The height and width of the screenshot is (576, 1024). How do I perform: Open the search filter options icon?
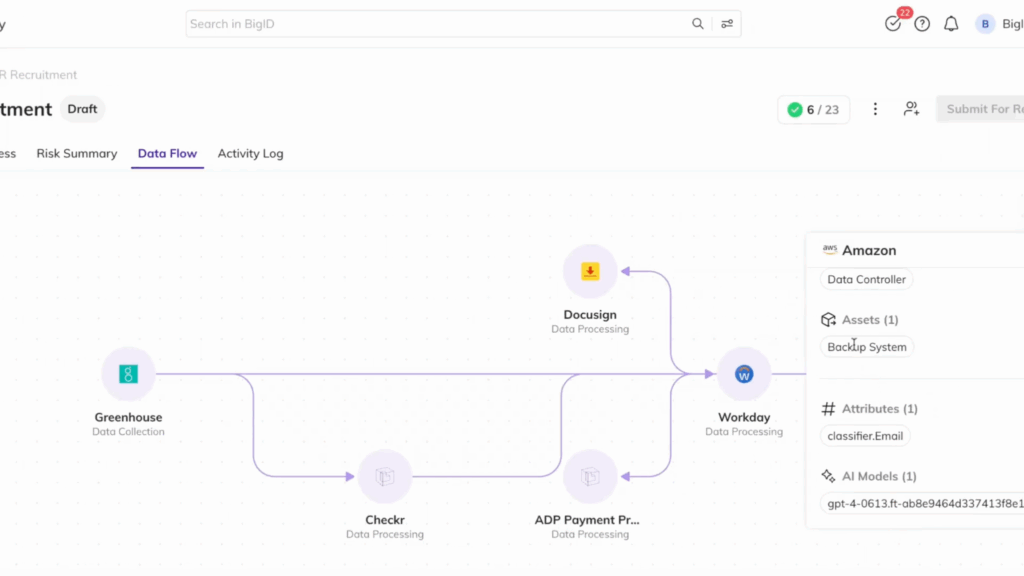[727, 24]
